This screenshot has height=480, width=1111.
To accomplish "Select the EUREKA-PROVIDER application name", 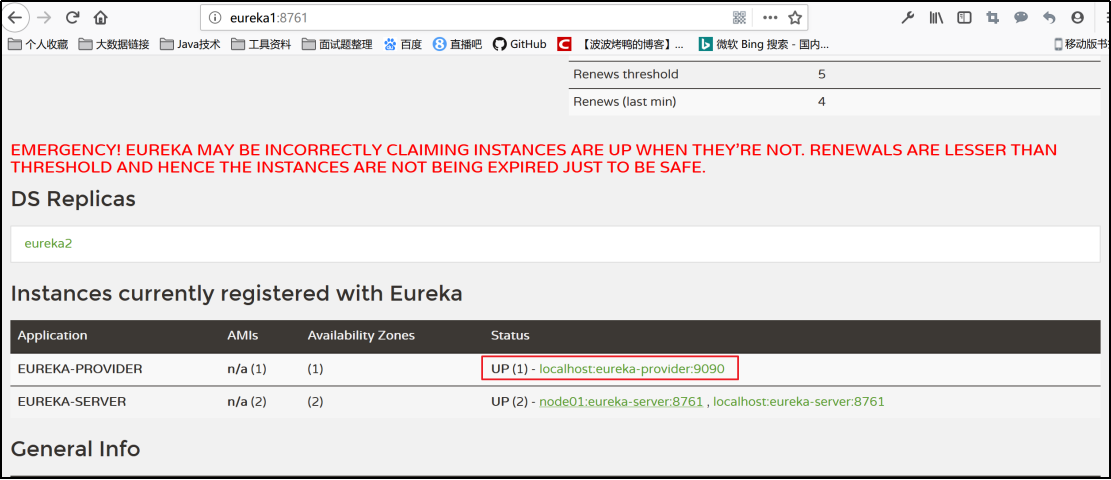I will (x=80, y=369).
